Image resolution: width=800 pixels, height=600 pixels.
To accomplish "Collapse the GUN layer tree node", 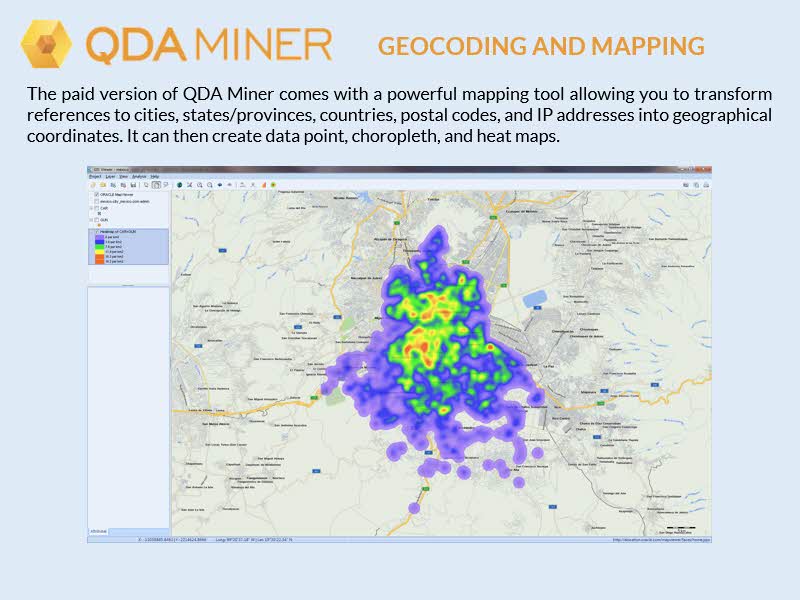I will point(91,220).
